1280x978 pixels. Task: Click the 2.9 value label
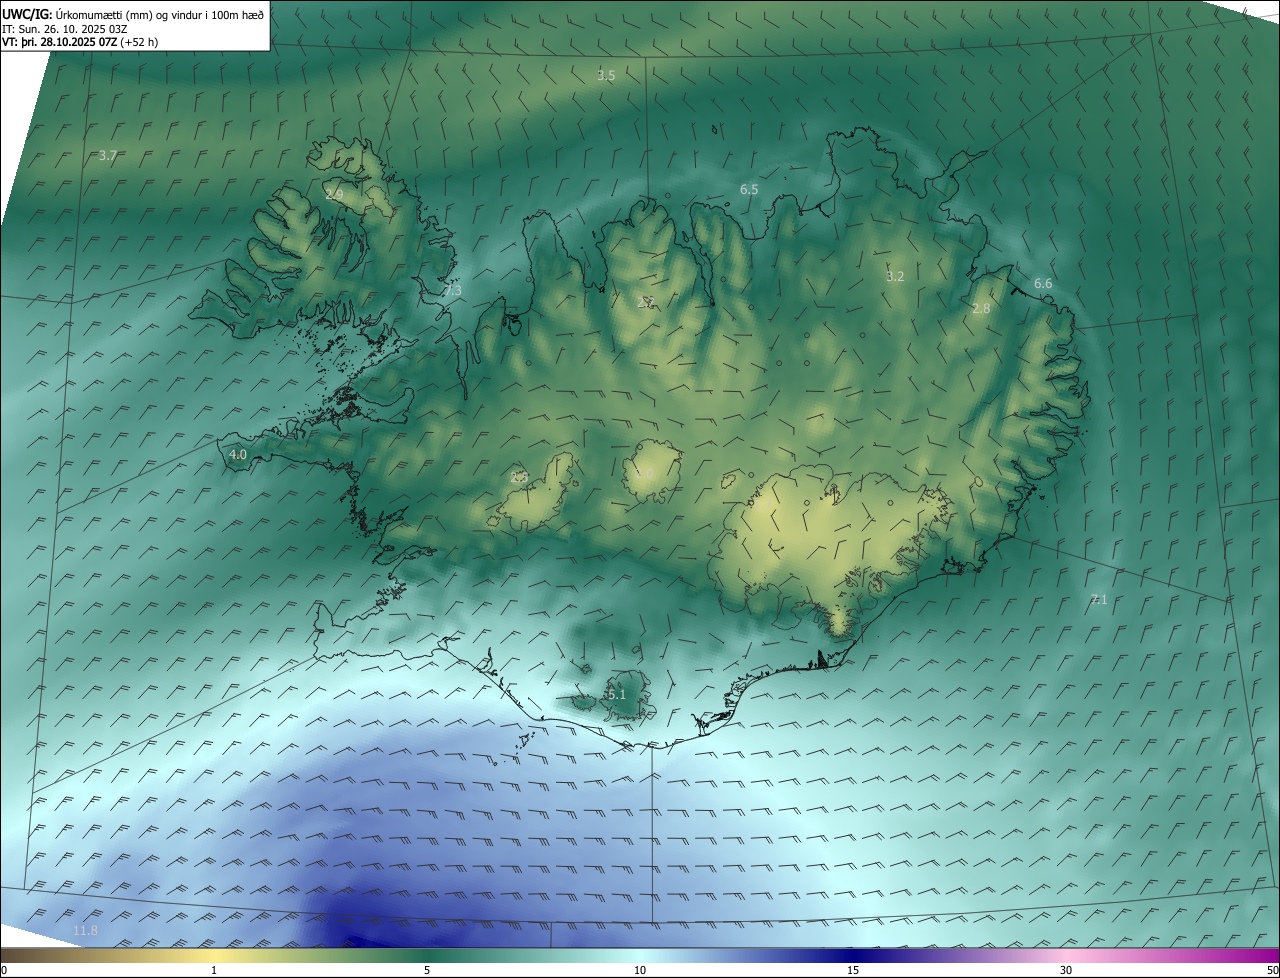334,194
